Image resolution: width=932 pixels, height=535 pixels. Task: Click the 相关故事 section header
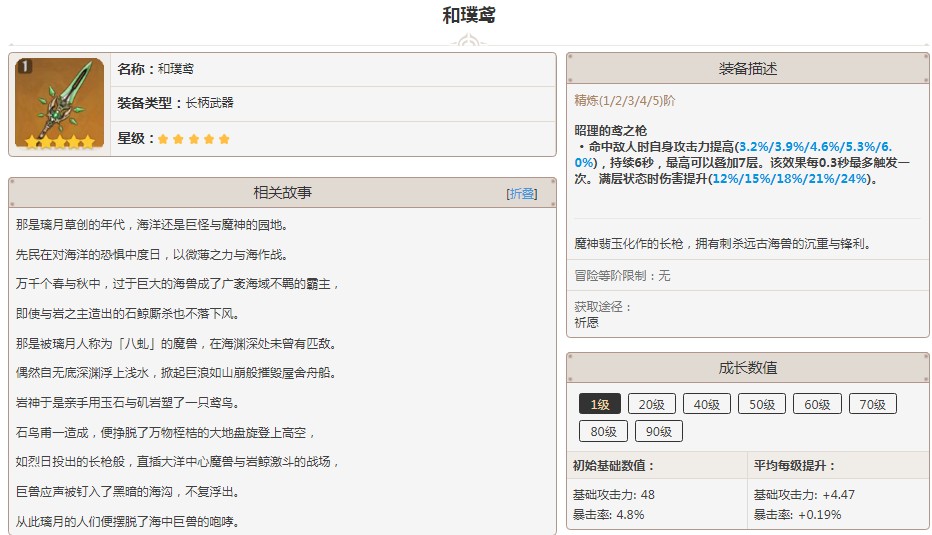click(282, 193)
